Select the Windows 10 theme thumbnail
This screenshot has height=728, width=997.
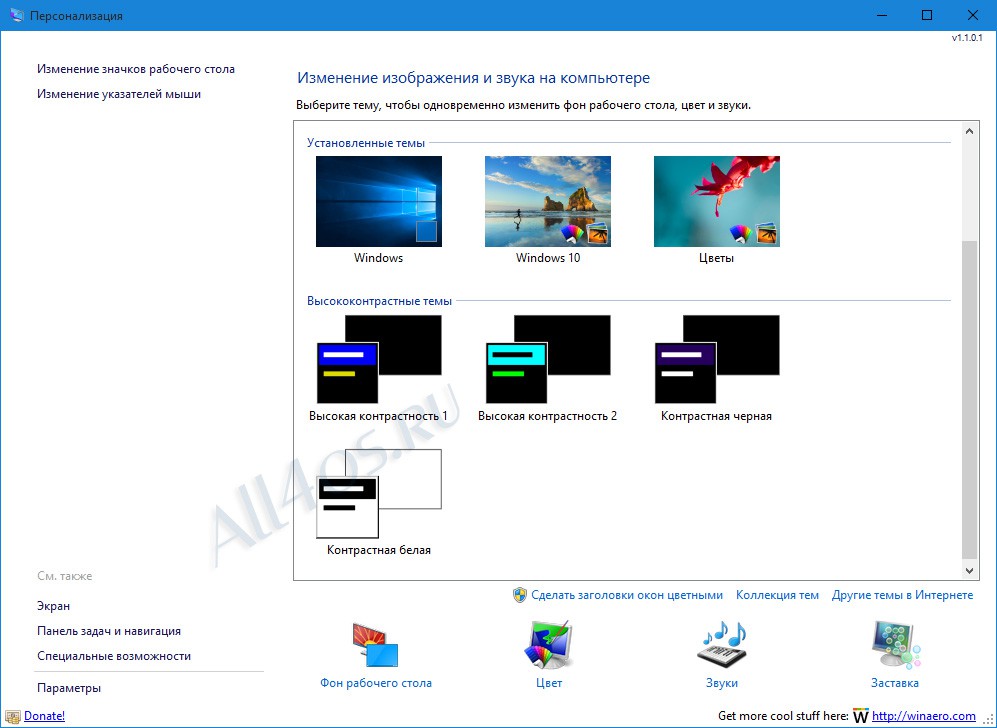pos(547,202)
